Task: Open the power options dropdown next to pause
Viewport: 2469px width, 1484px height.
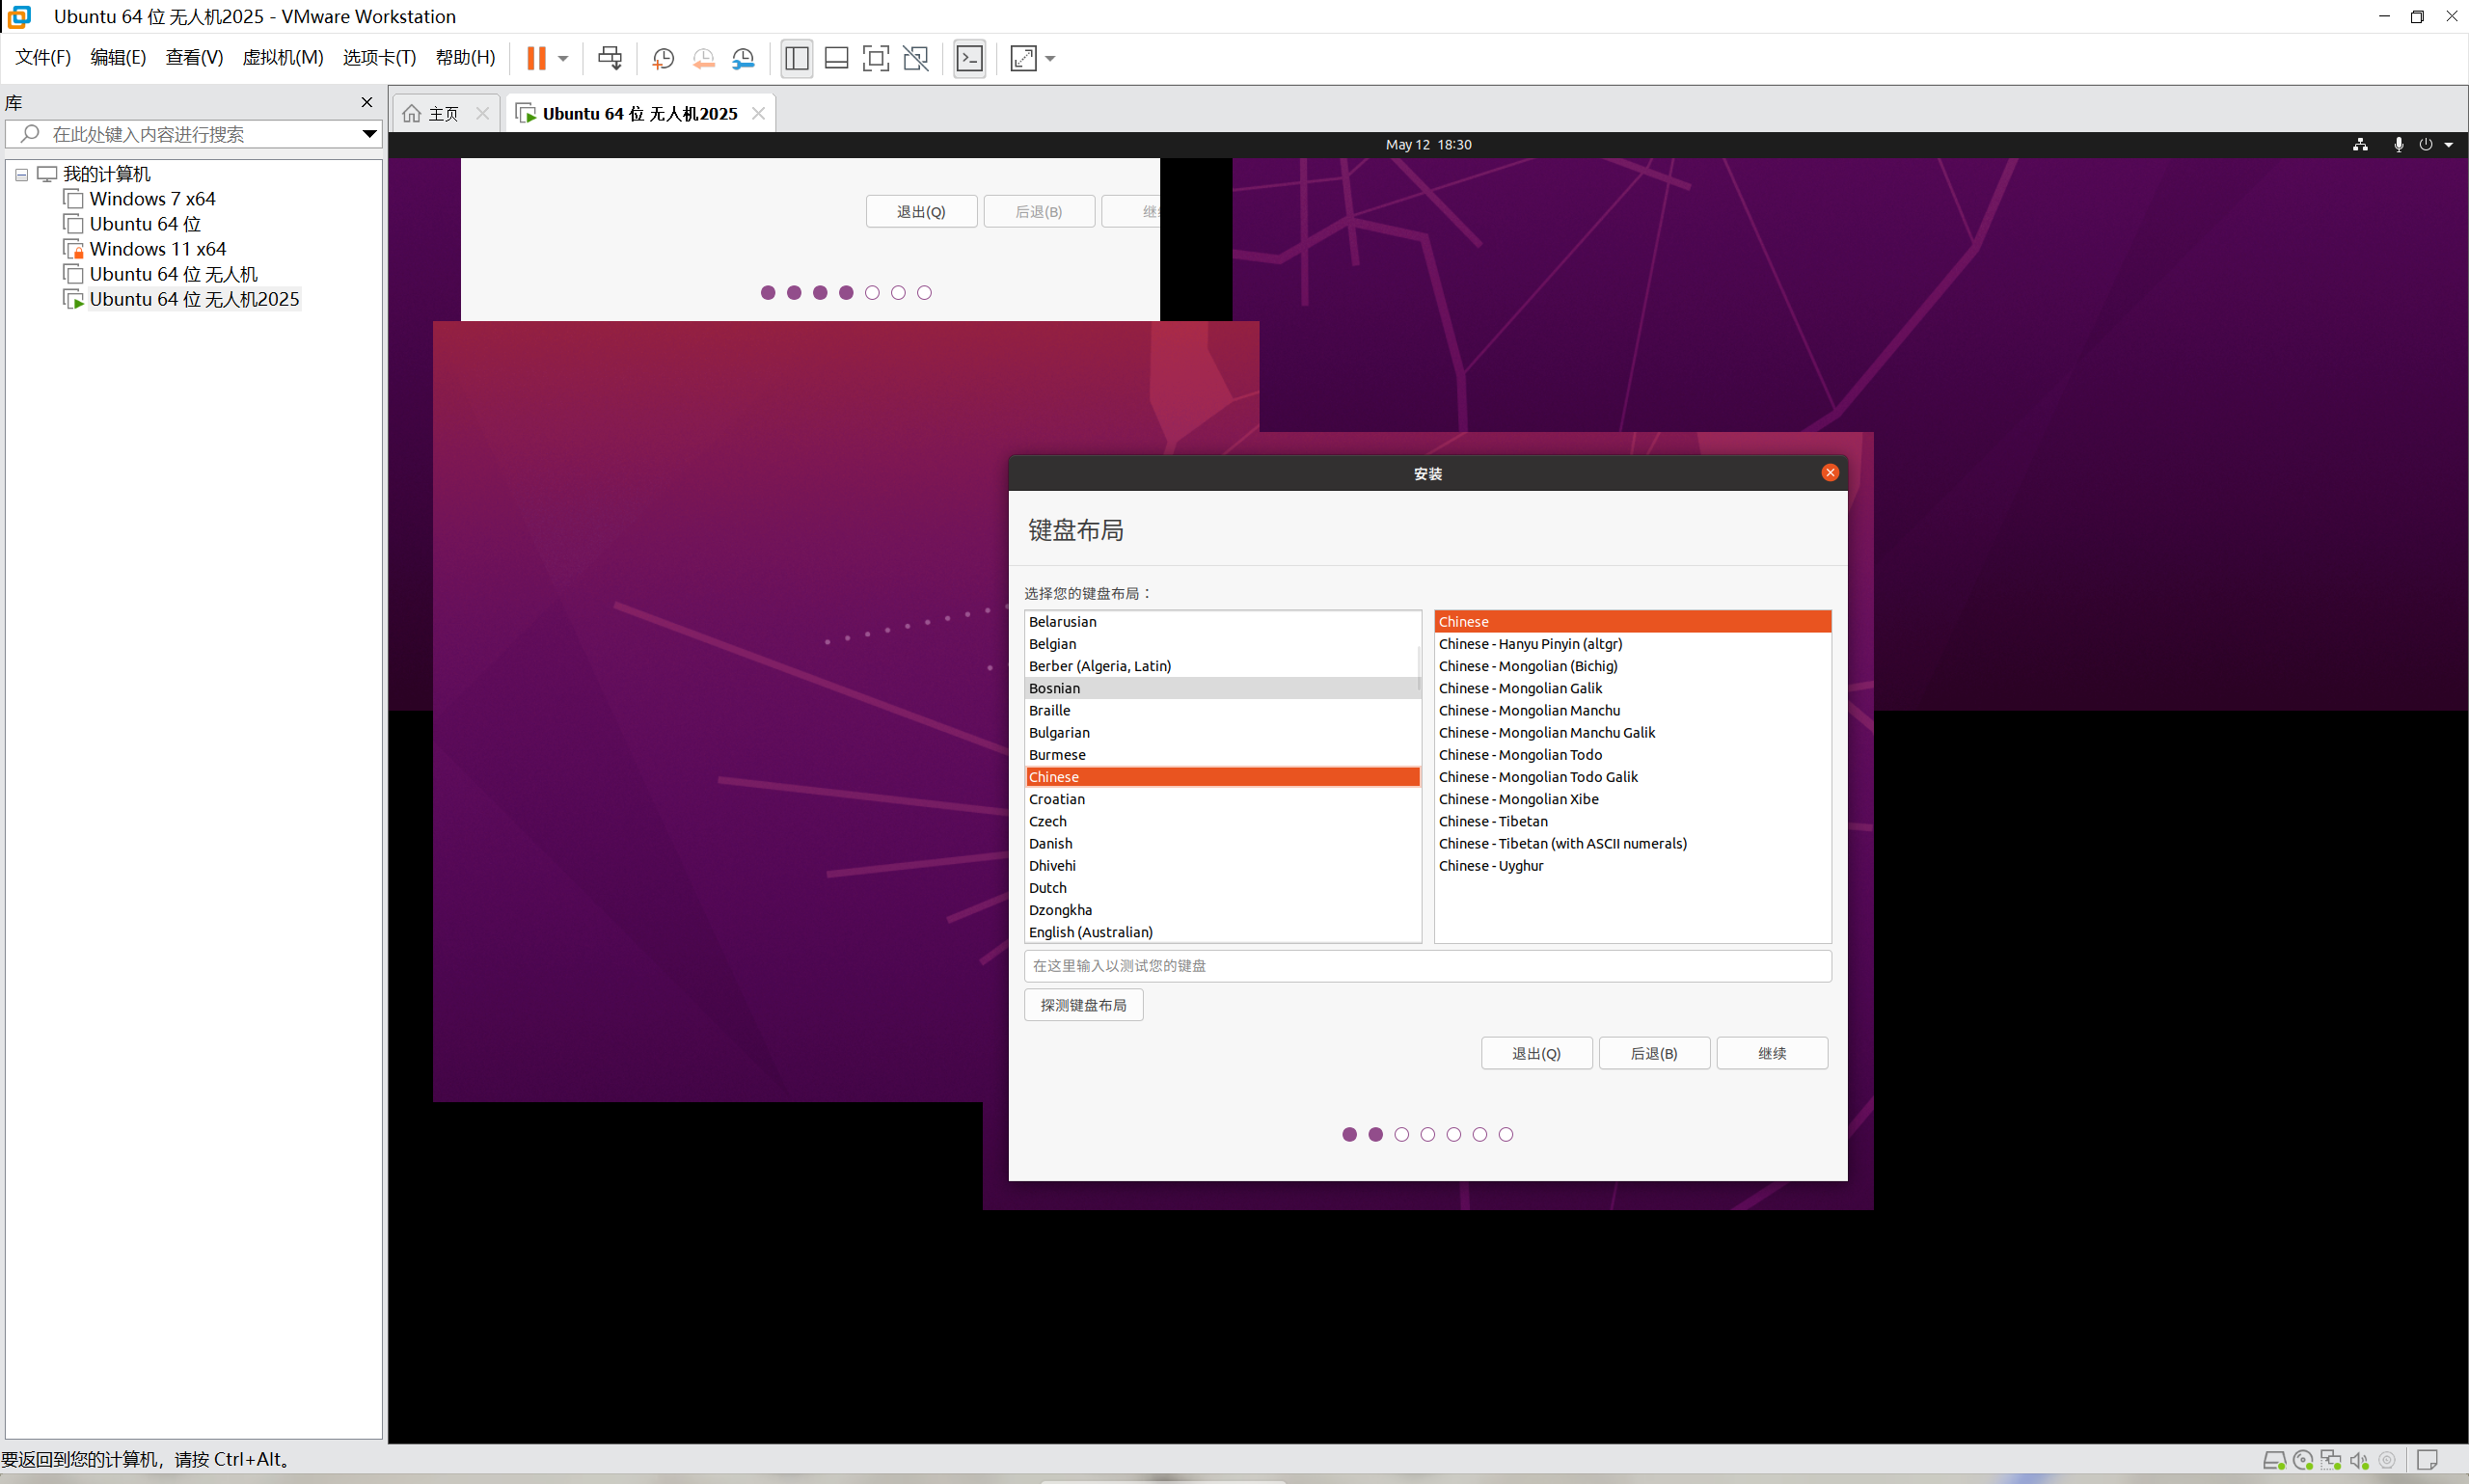Action: 563,58
